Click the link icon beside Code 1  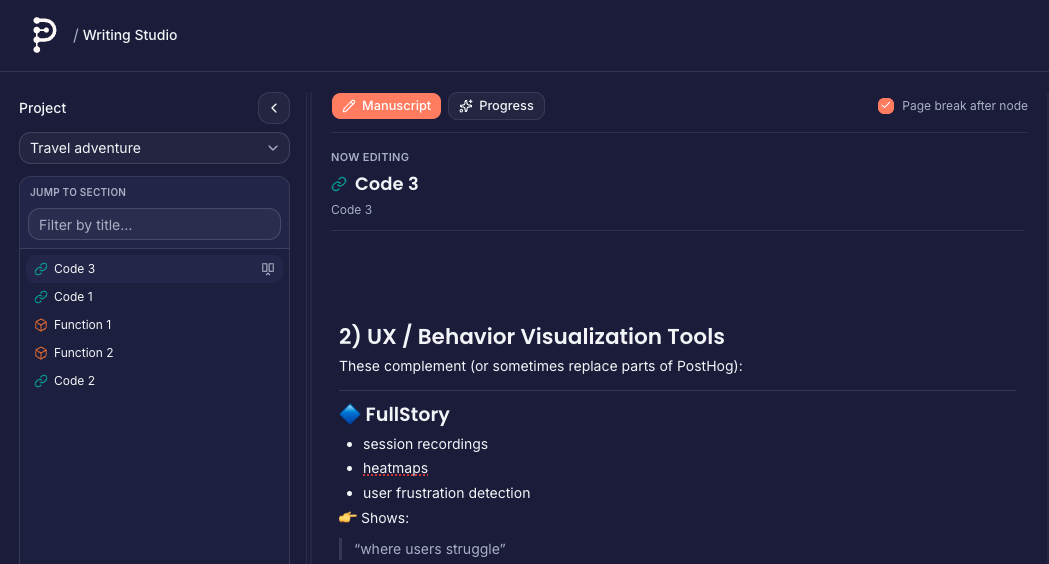(41, 297)
